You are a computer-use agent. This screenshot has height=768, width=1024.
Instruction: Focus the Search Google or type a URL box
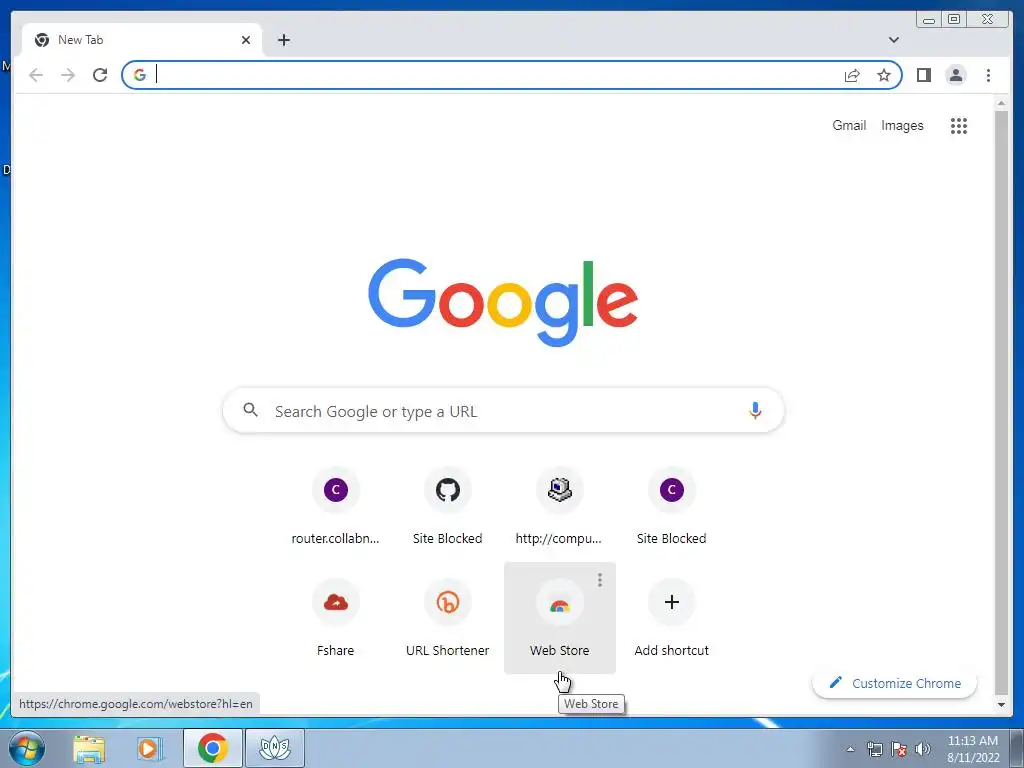click(503, 411)
